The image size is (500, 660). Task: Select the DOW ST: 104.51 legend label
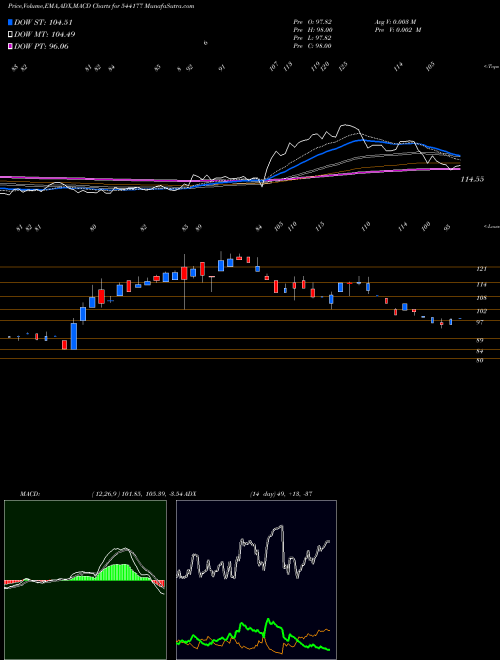click(43, 23)
